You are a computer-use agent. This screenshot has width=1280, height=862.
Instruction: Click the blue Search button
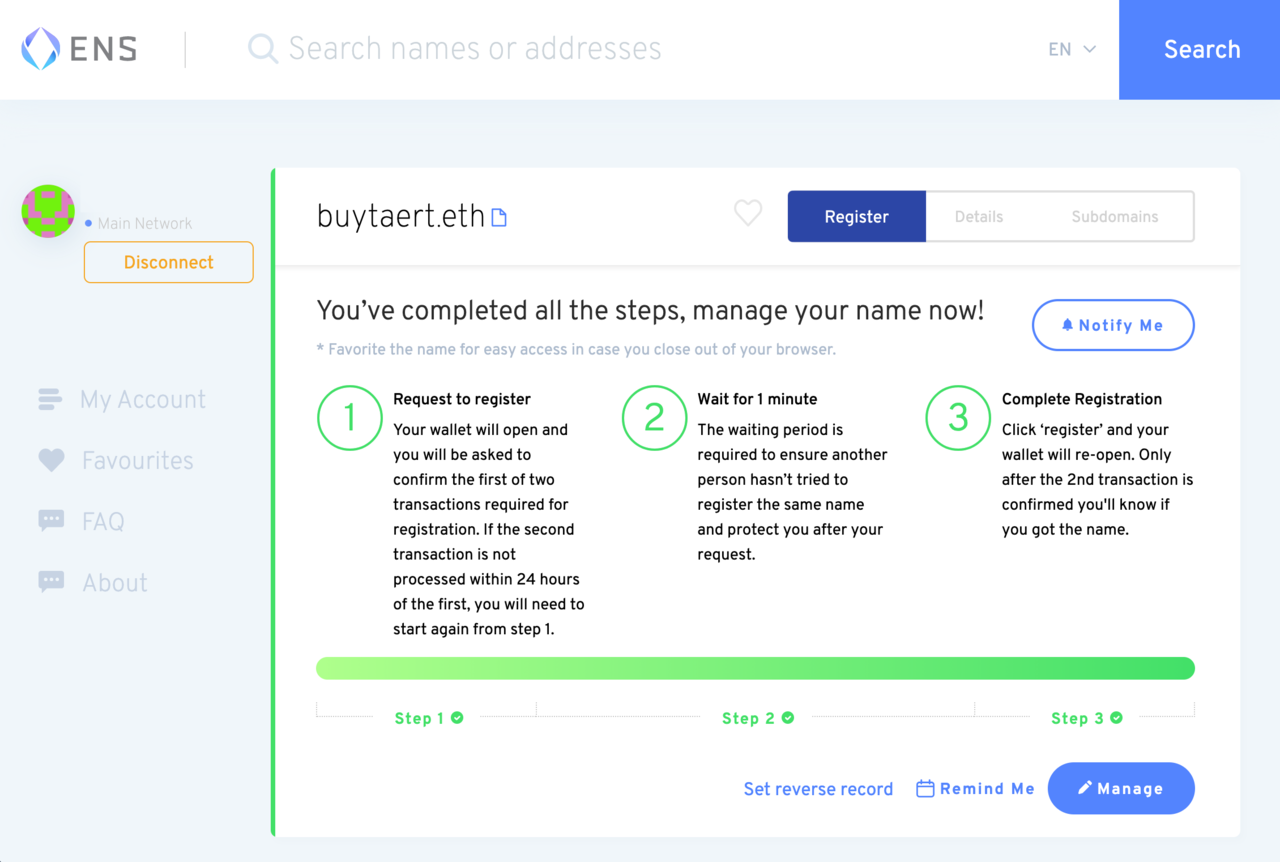[1200, 49]
